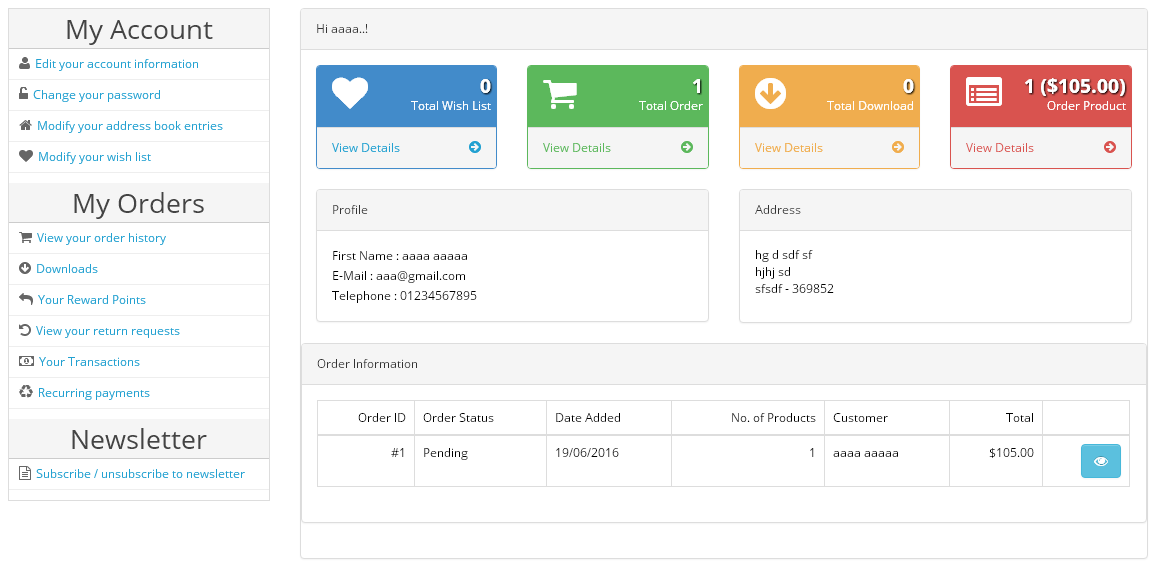The height and width of the screenshot is (574, 1160).
Task: Open Subscribe / unsubscribe to newsletter
Action: point(141,473)
